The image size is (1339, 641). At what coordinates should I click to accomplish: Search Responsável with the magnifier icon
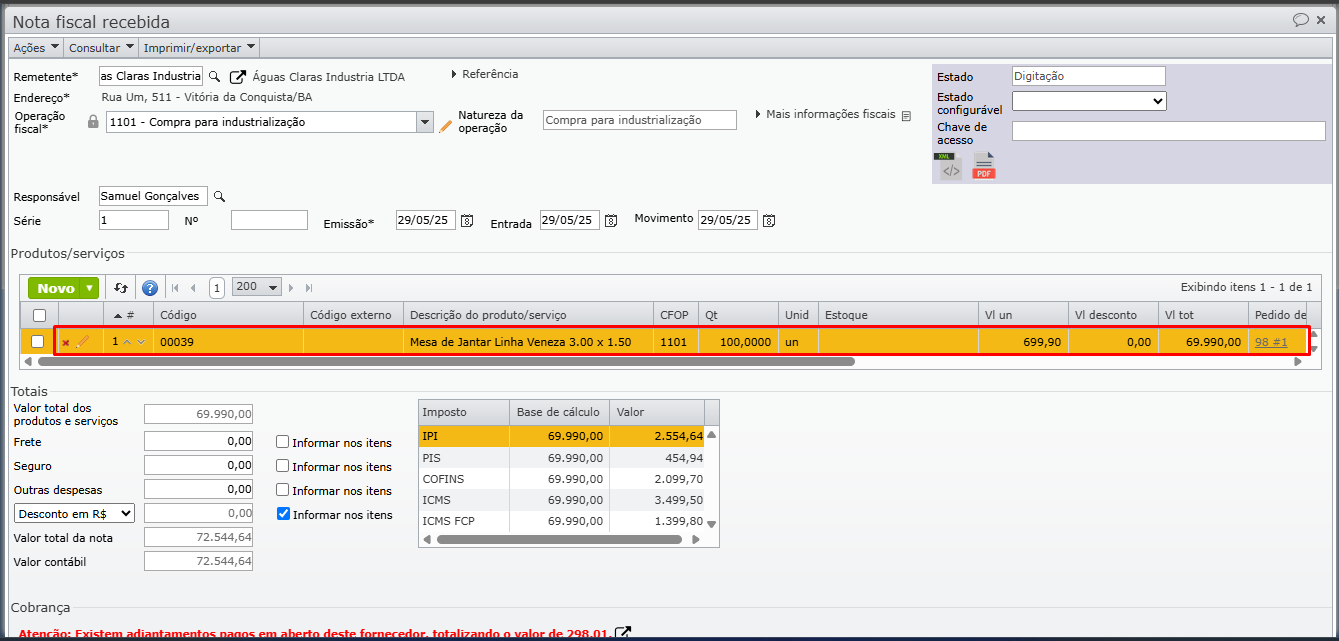(220, 197)
